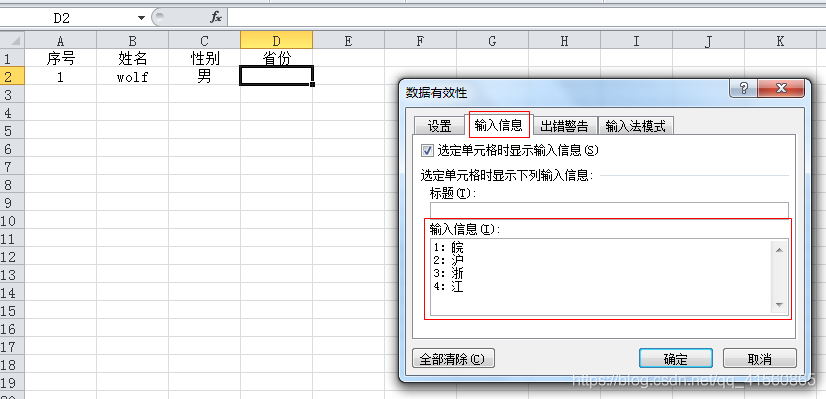Viewport: 826px width, 399px height.
Task: Click inside the 输入信息 text area
Action: click(601, 277)
